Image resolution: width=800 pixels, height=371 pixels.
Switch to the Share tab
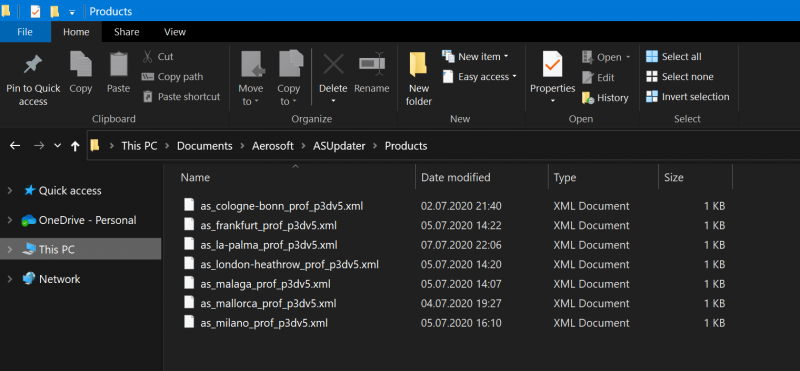coord(127,32)
